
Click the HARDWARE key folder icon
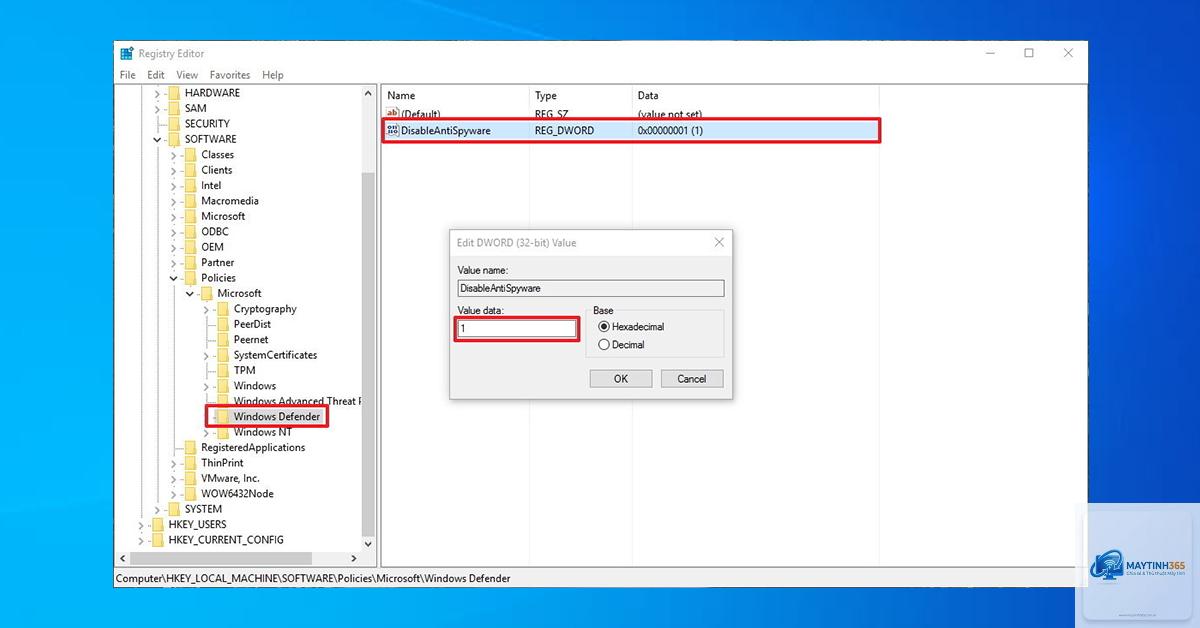pos(173,93)
